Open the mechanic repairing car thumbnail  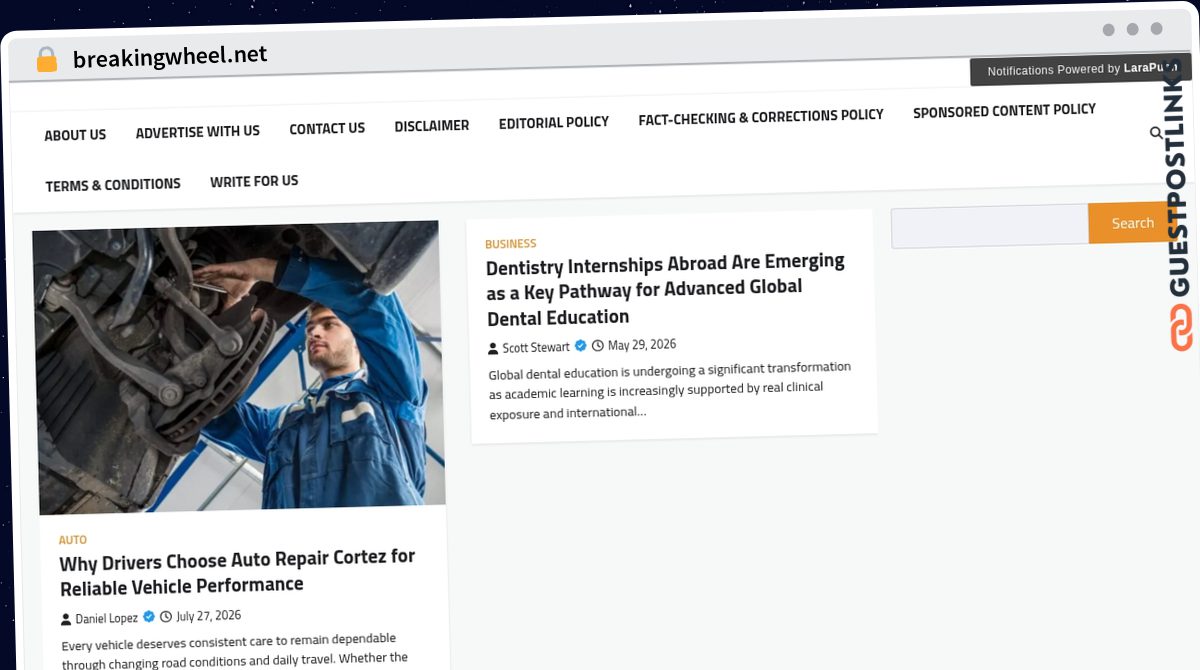point(238,367)
